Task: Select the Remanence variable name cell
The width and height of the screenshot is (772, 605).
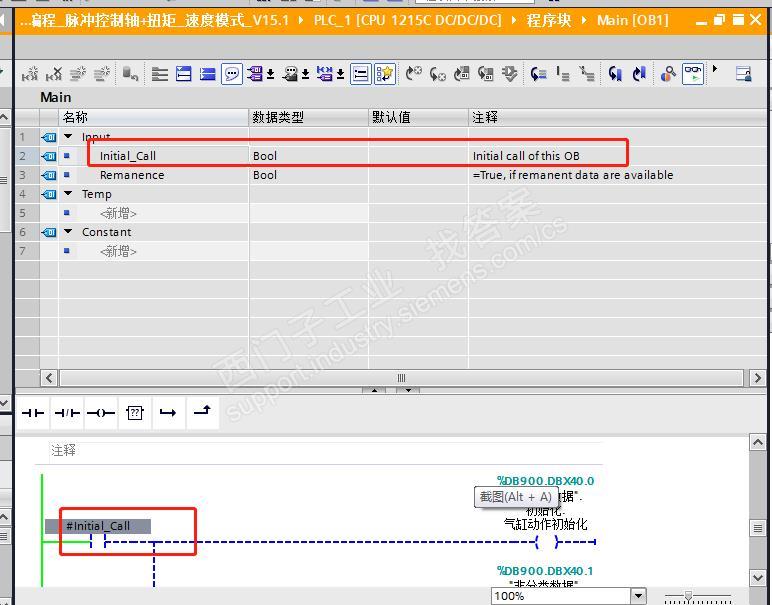Action: pos(154,175)
